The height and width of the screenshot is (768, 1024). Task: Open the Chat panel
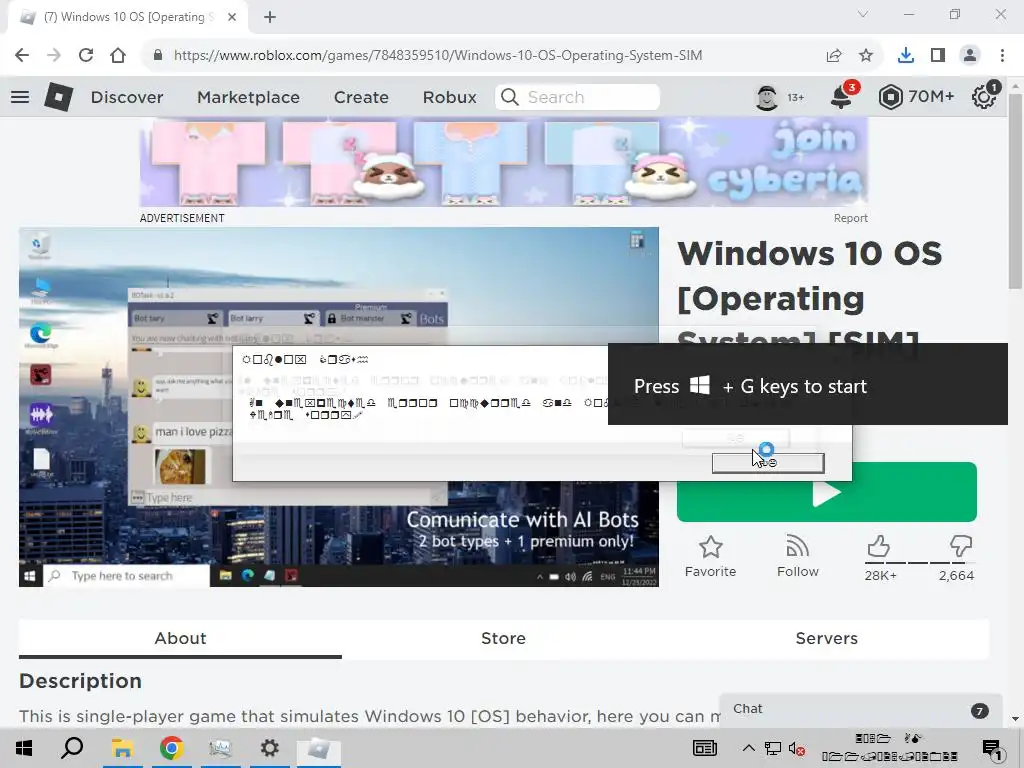pos(861,709)
